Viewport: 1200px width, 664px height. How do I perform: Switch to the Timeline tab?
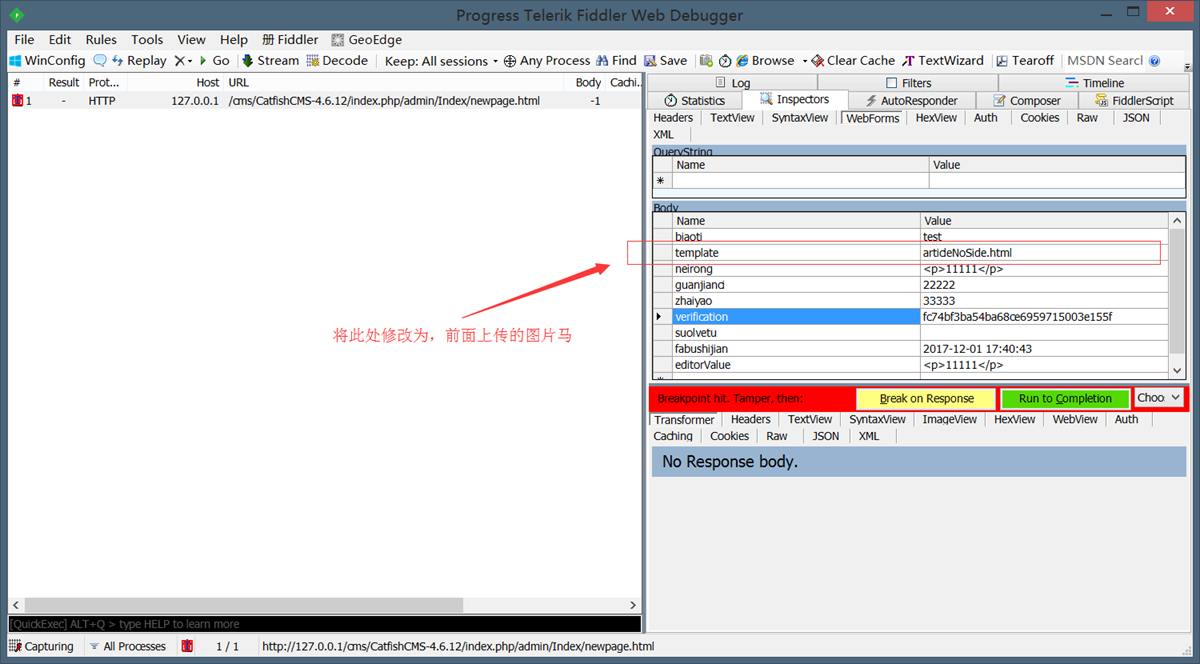point(1094,83)
